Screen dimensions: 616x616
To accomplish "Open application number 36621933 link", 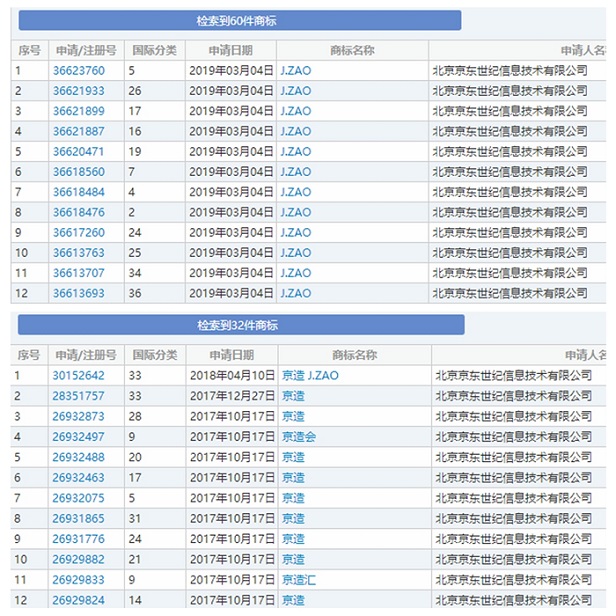I will click(x=78, y=91).
